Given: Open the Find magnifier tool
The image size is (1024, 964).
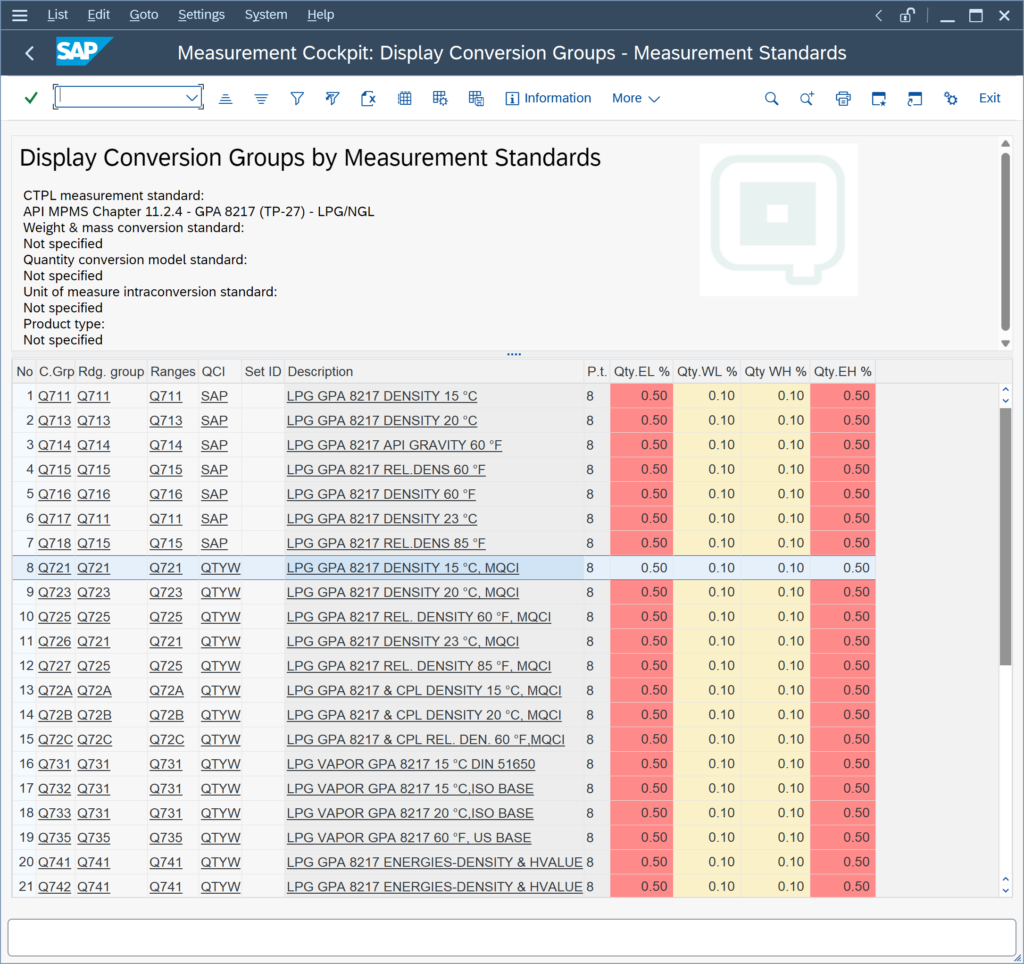Looking at the screenshot, I should [771, 99].
